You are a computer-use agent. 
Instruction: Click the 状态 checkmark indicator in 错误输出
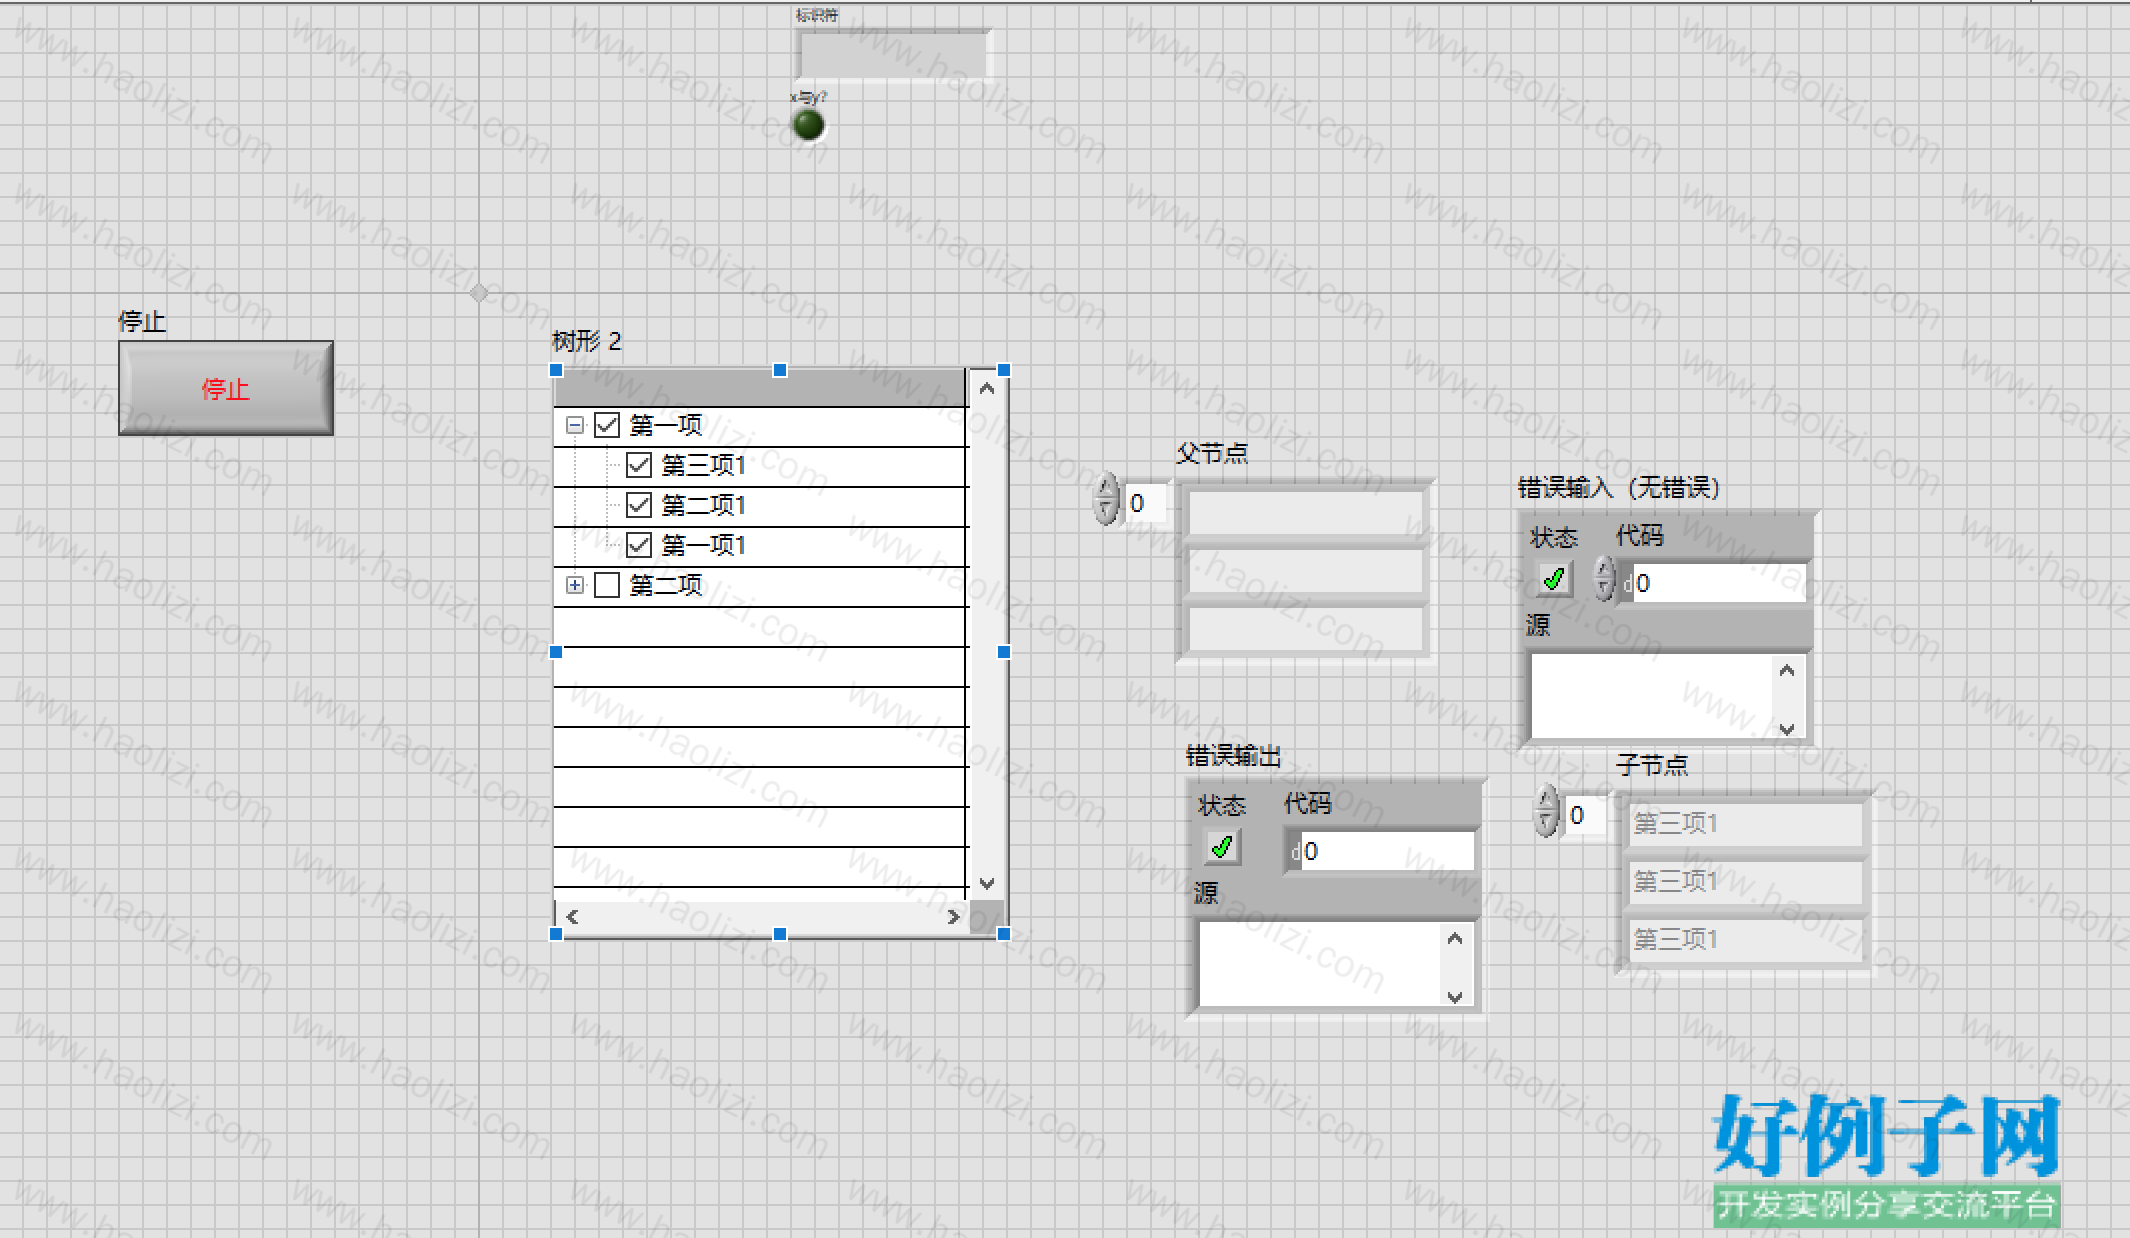(1221, 847)
